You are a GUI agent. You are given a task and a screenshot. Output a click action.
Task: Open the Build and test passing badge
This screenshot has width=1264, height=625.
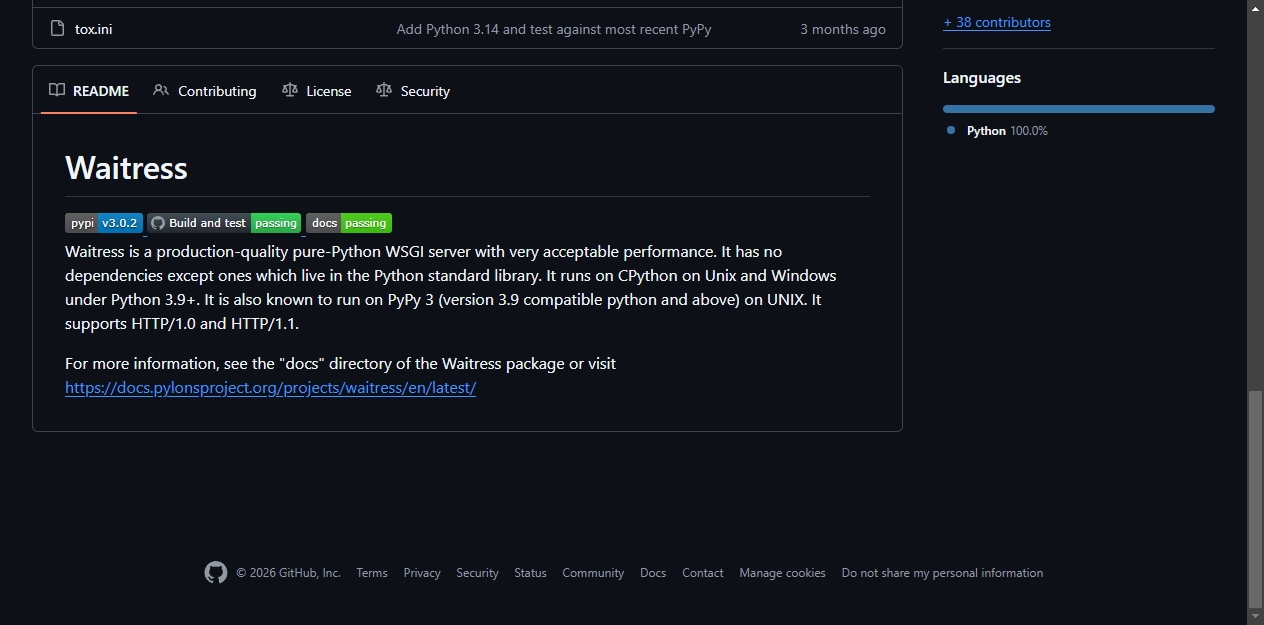pos(225,223)
